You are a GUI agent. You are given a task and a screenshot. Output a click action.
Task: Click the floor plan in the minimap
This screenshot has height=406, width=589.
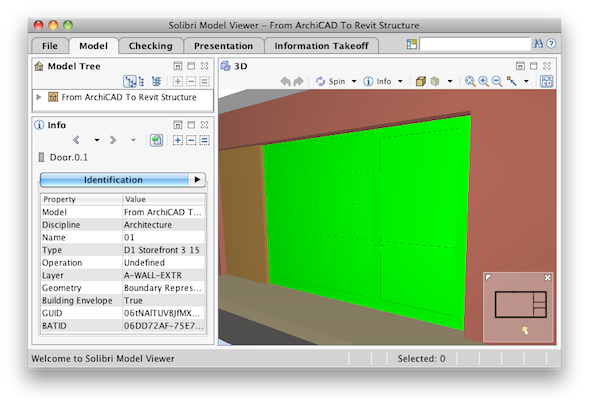tap(521, 304)
